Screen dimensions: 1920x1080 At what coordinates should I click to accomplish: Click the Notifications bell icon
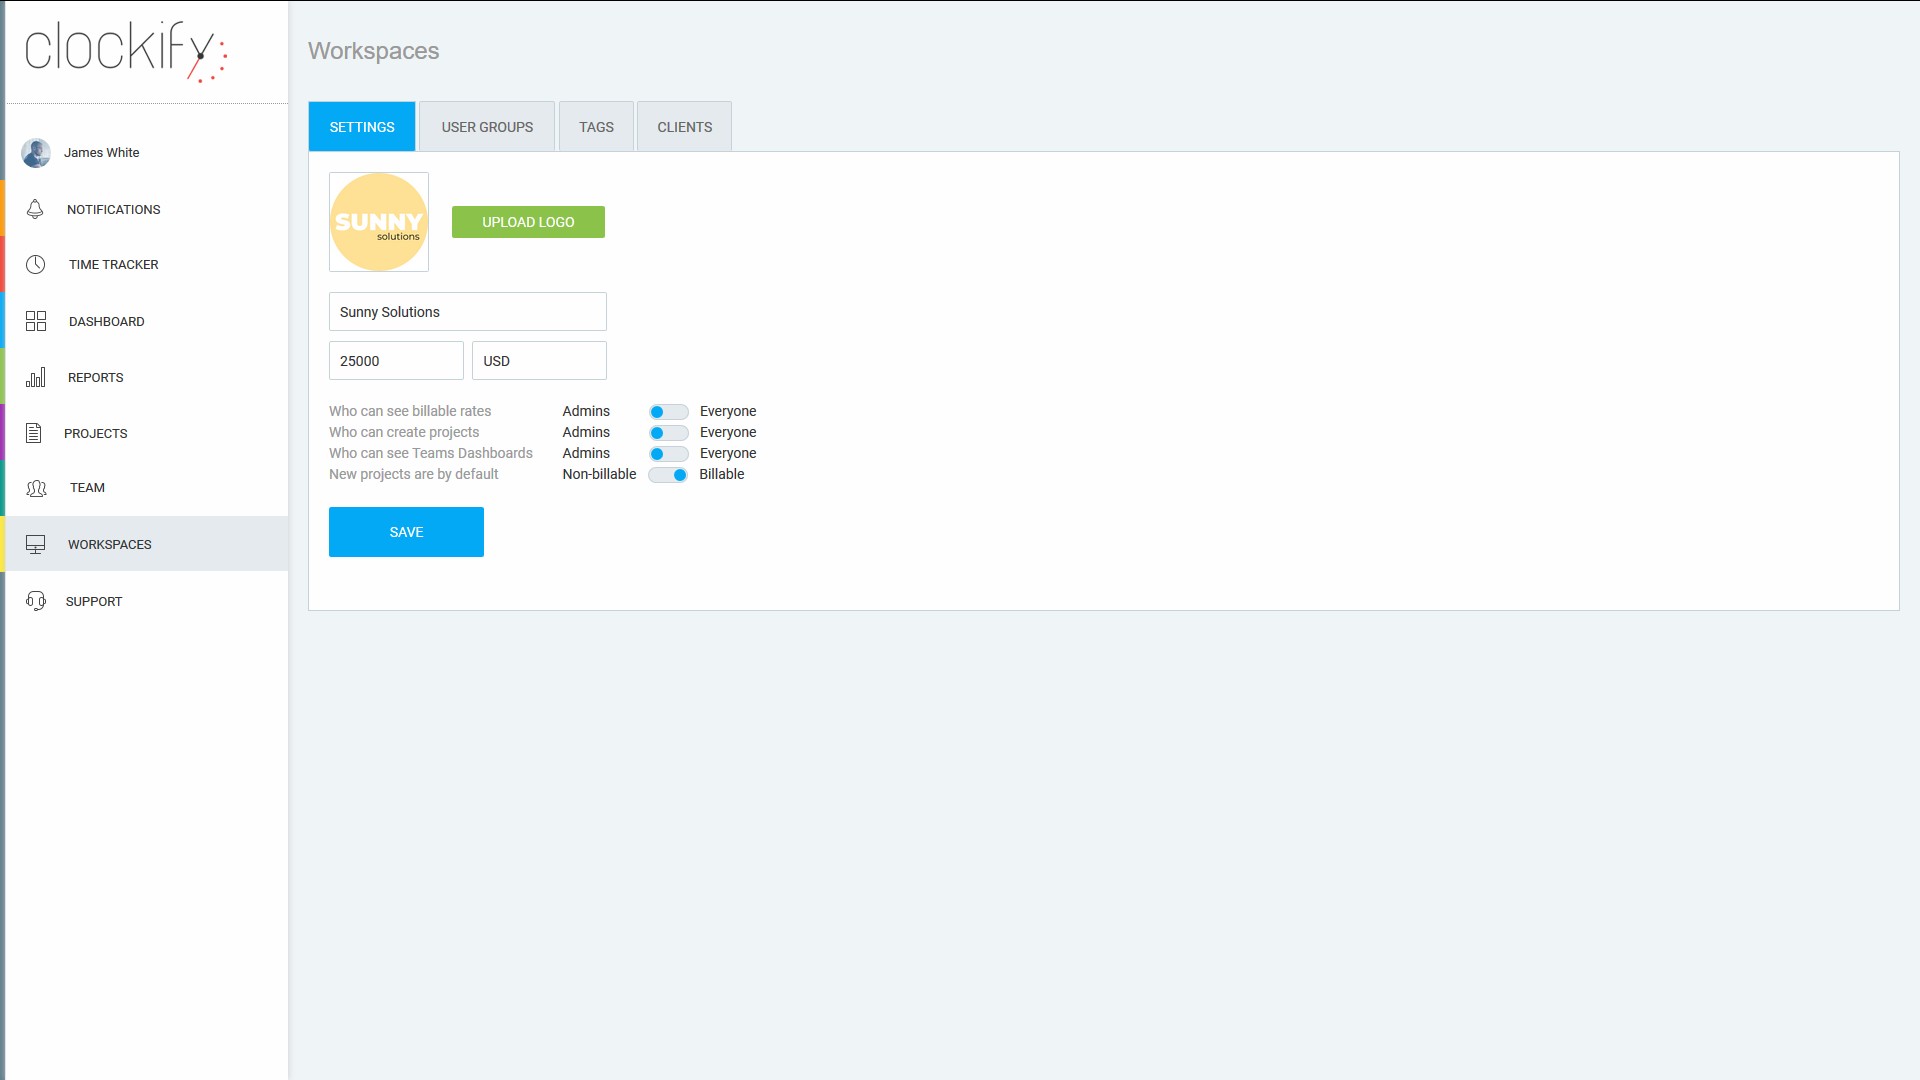(35, 209)
